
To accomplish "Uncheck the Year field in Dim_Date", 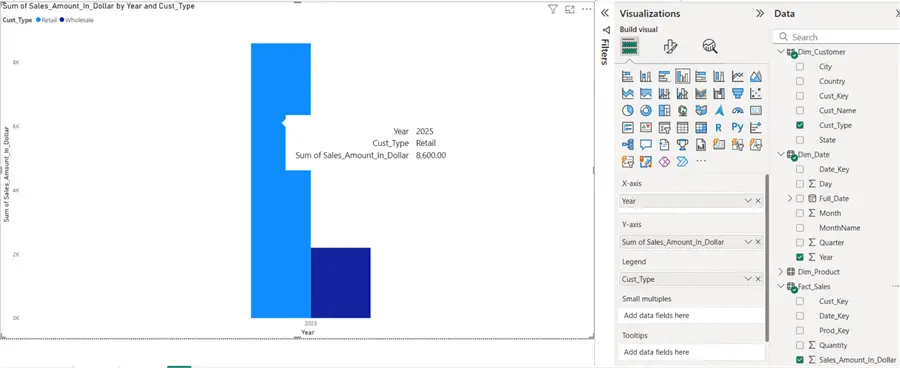I will pos(800,257).
